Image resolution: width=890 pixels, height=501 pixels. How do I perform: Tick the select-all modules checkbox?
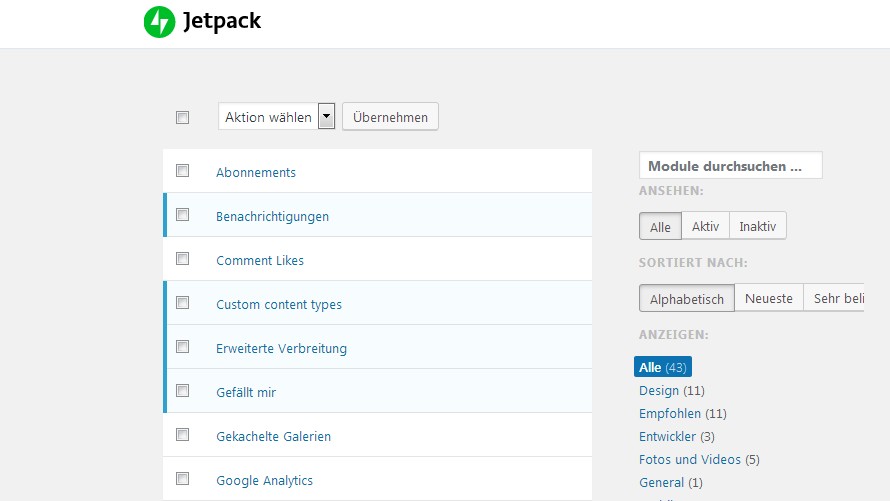tap(182, 117)
